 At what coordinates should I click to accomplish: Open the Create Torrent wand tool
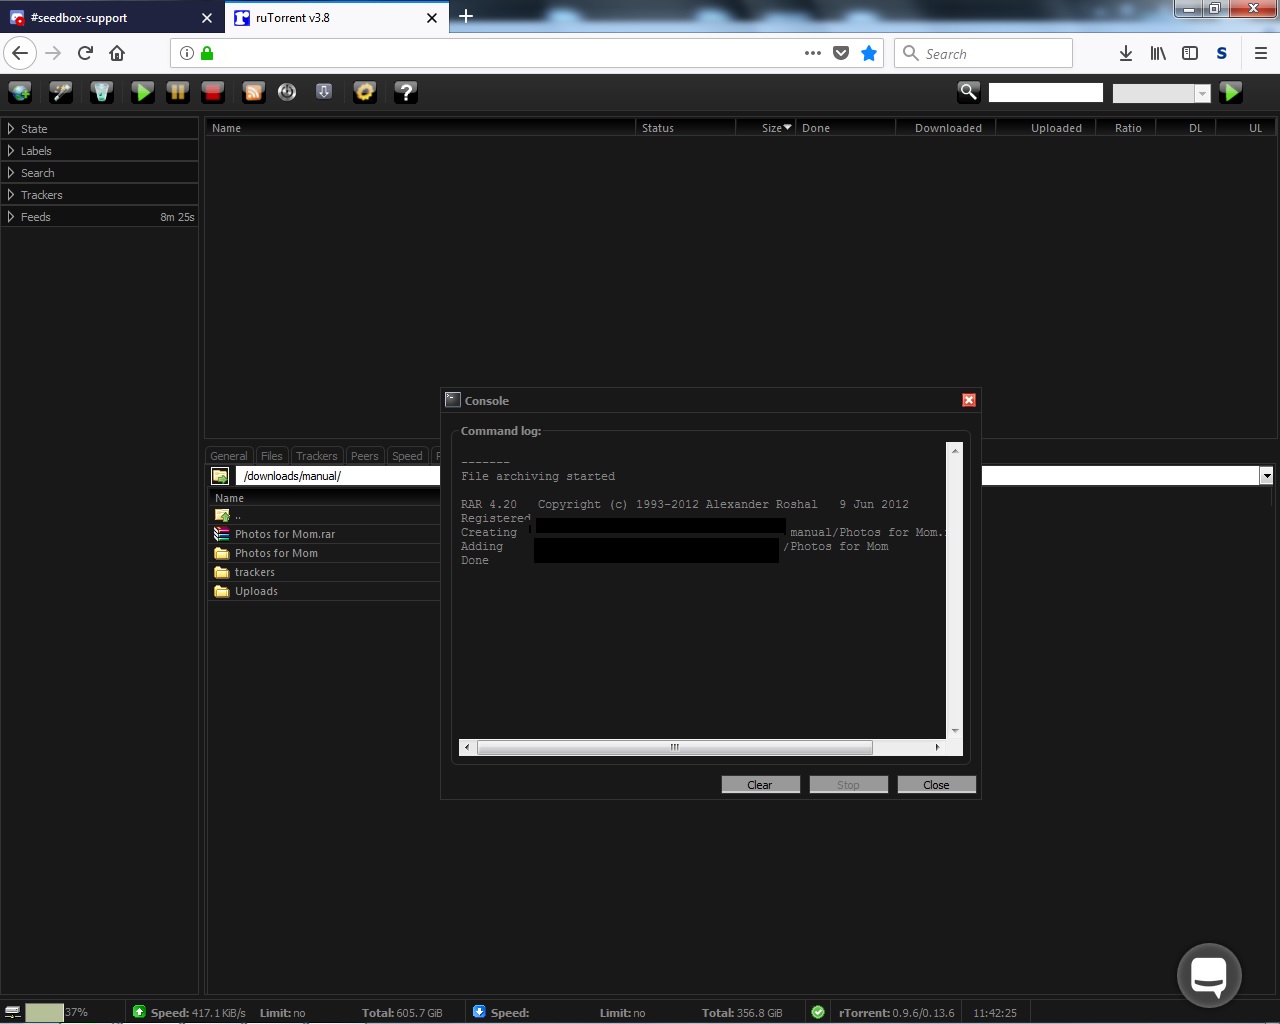pyautogui.click(x=61, y=93)
